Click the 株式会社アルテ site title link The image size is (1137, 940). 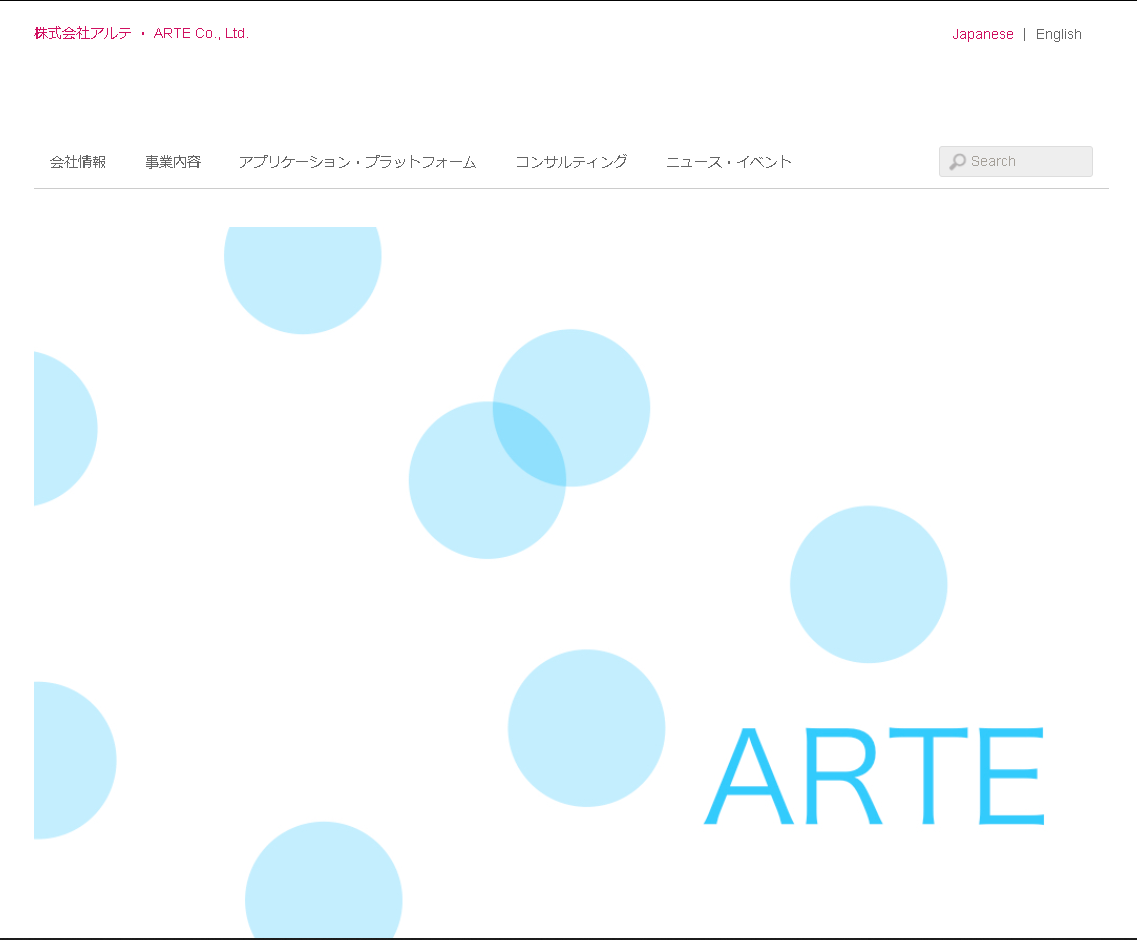pyautogui.click(x=80, y=32)
